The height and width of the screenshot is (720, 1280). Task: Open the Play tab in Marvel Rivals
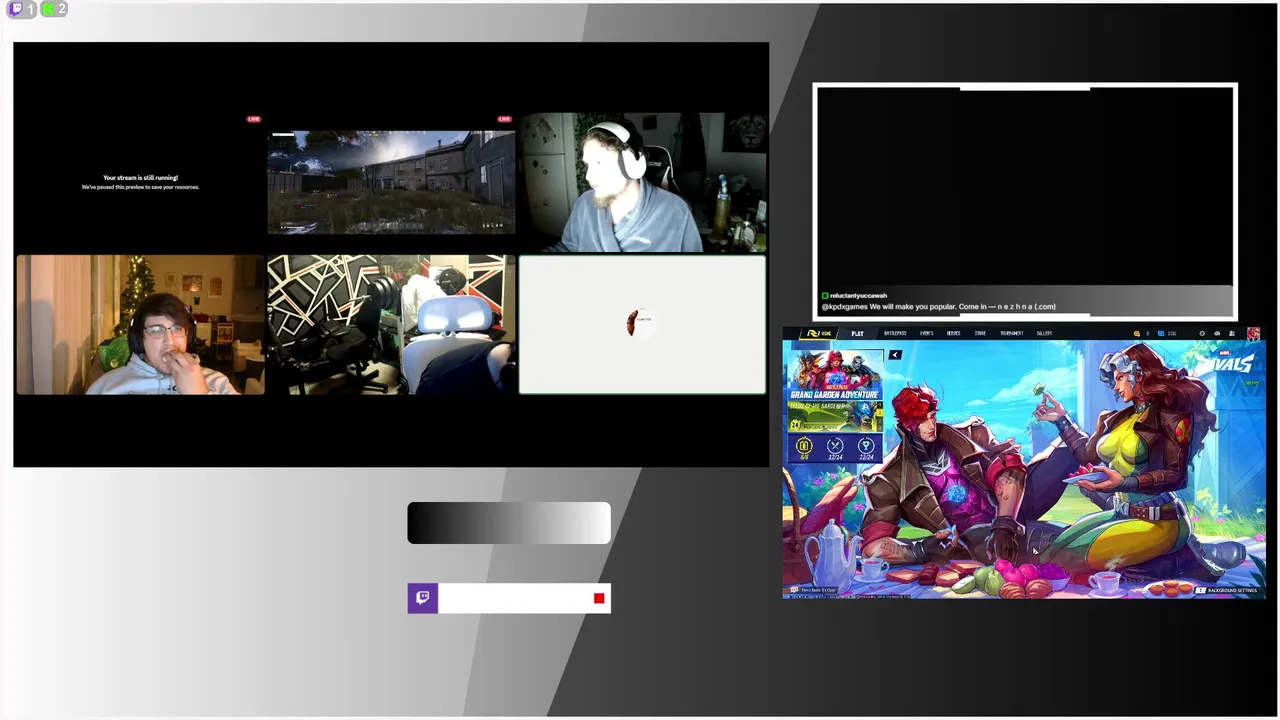(x=857, y=333)
